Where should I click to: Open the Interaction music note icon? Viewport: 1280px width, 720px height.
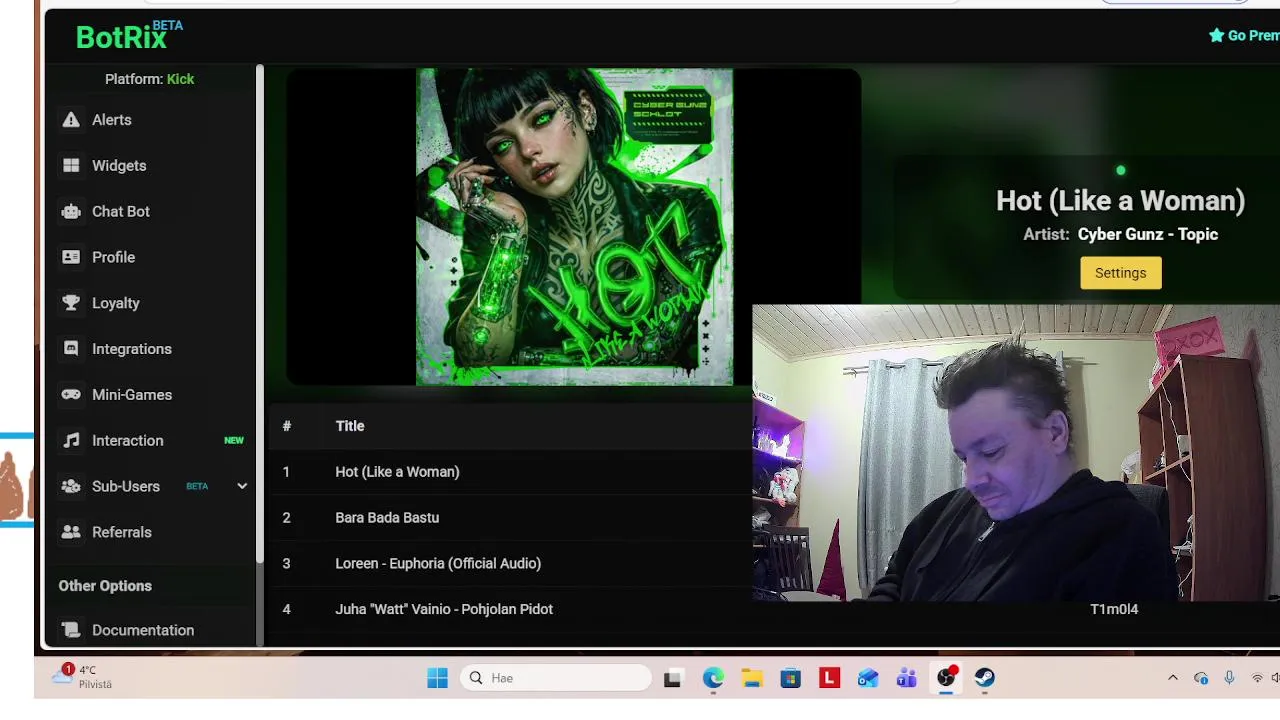pos(71,441)
